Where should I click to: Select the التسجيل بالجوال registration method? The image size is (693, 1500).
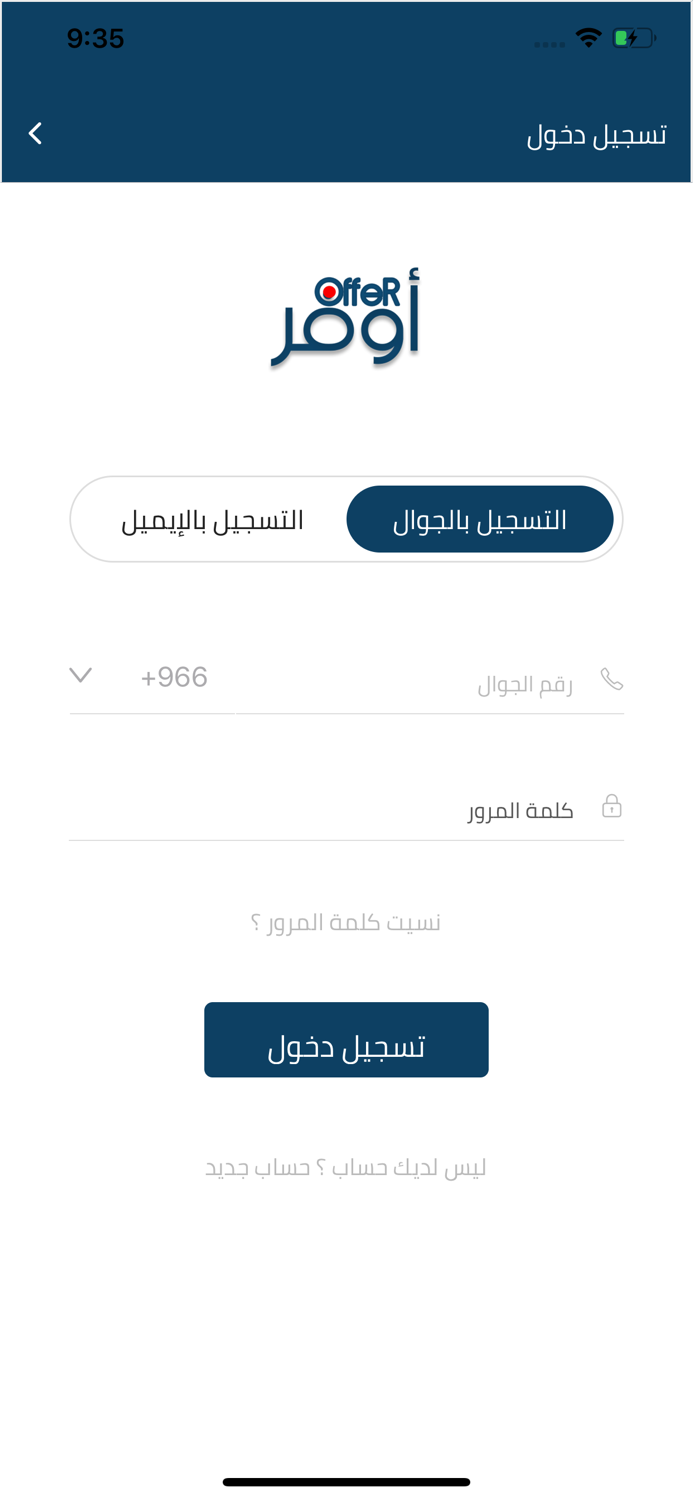480,518
